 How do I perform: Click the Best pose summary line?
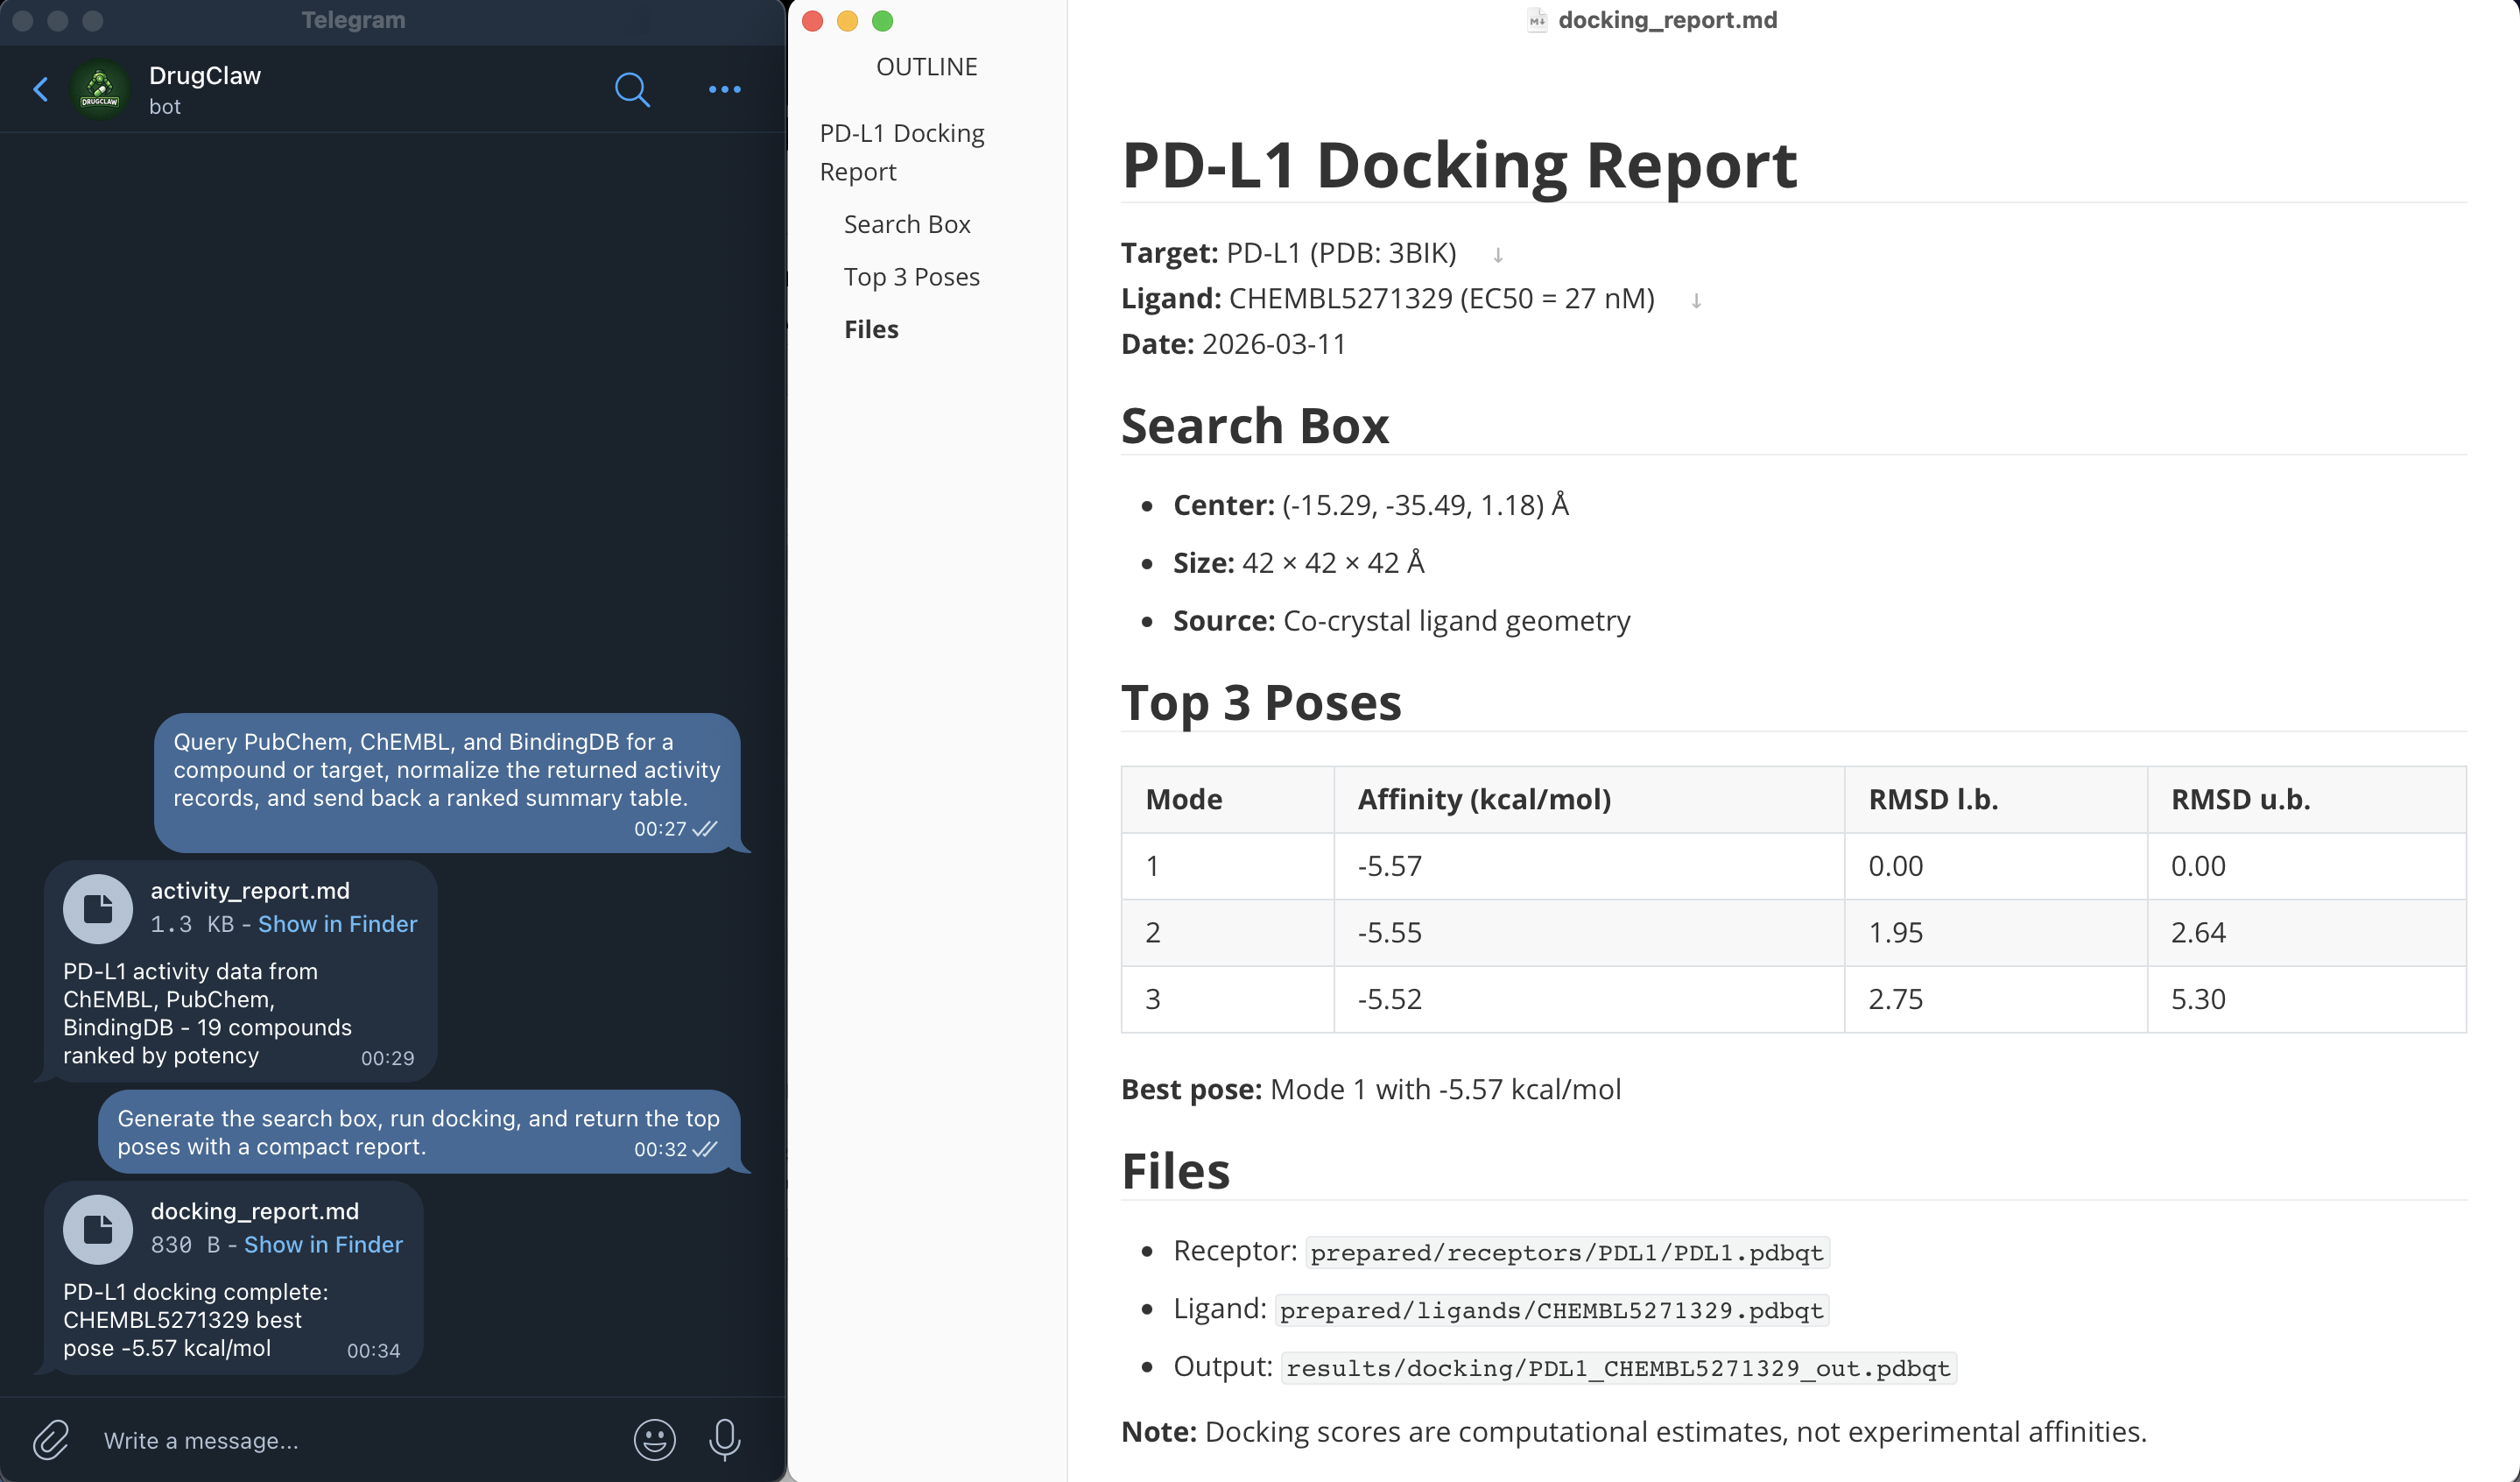(x=1371, y=1089)
